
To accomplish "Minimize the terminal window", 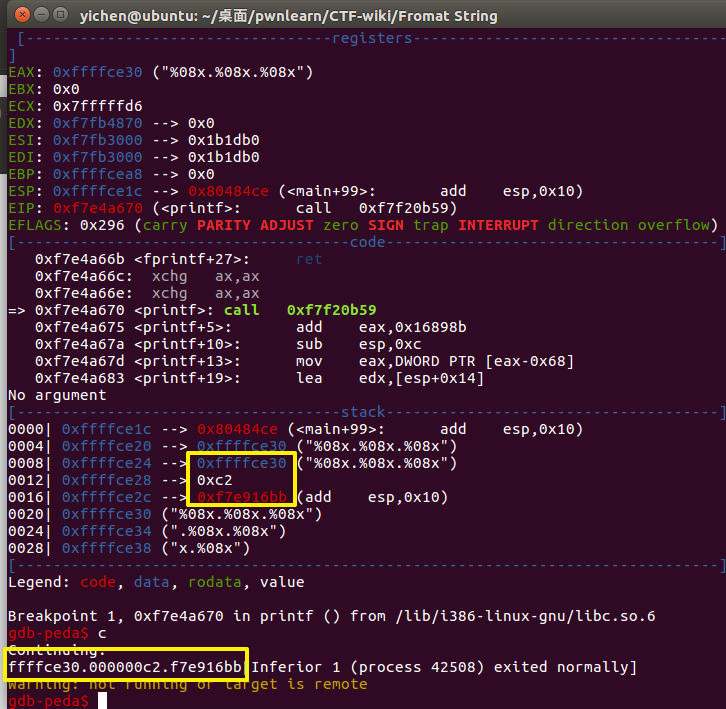I will pos(41,15).
